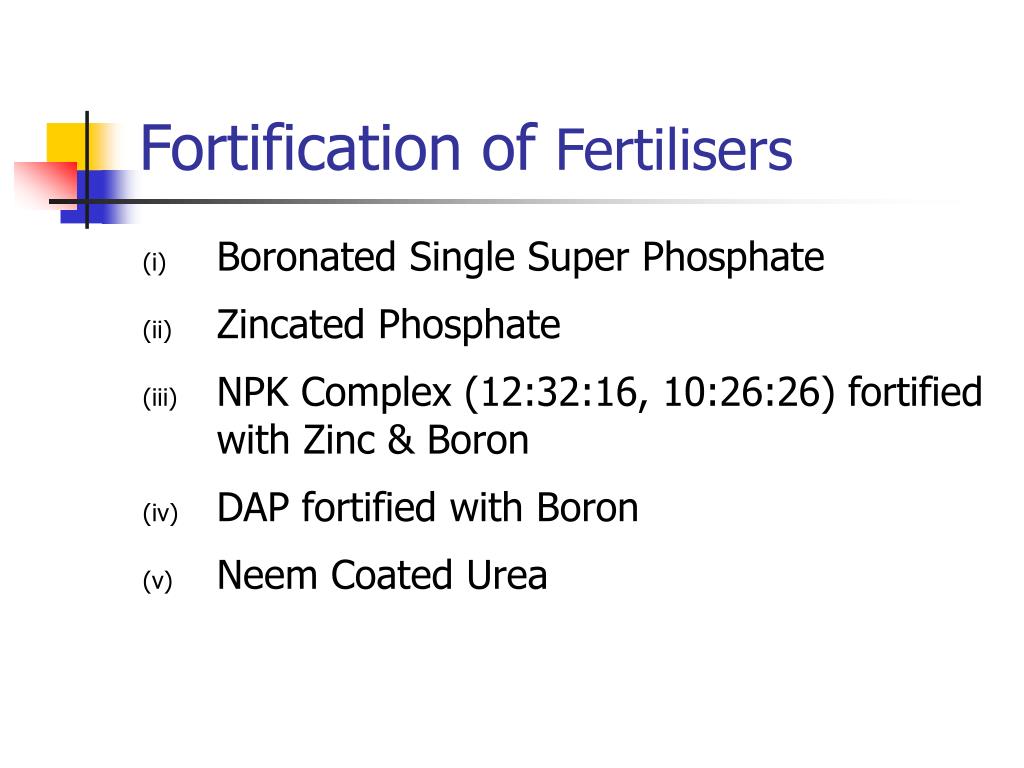The height and width of the screenshot is (768, 1024).
Task: Click the 'with Zinc & Boron' line
Action: 373,440
